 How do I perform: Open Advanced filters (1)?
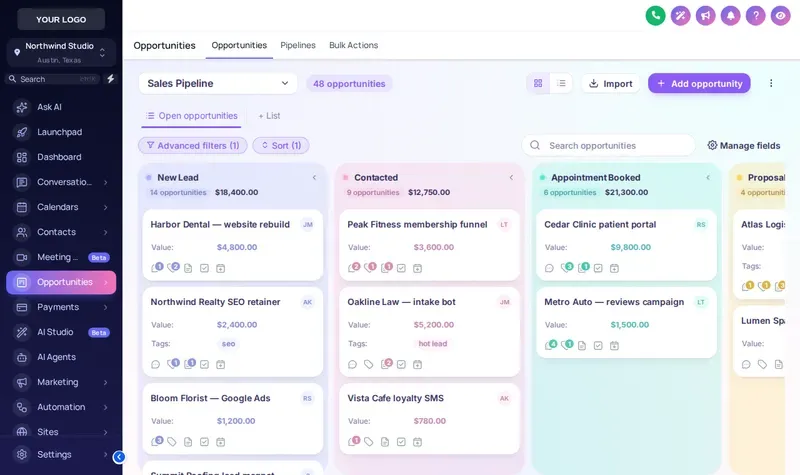(x=193, y=145)
